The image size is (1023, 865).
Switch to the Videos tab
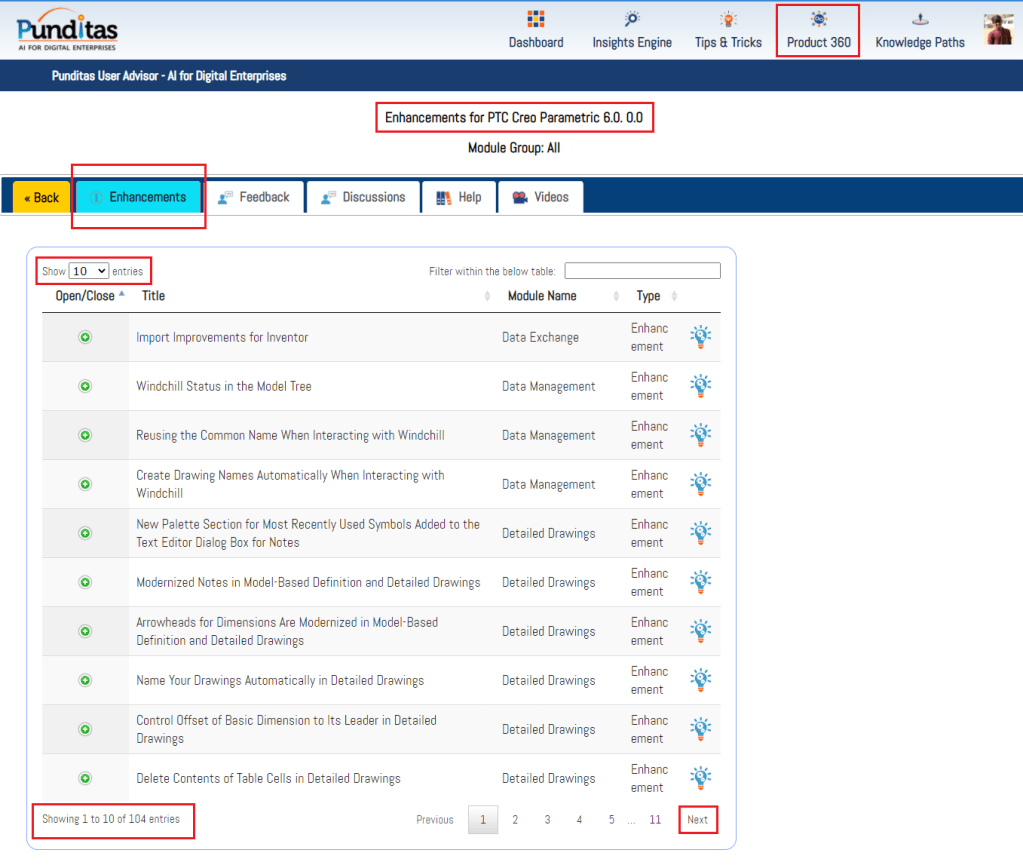tap(541, 197)
